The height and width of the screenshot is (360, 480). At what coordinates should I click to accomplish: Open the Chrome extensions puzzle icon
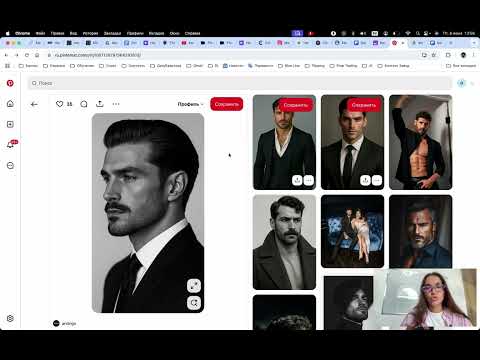[448, 55]
